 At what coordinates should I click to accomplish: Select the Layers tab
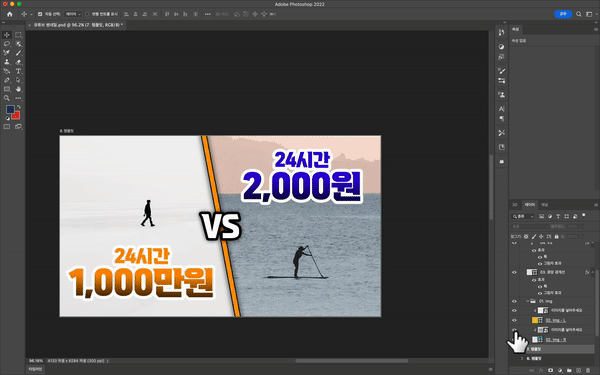[530, 205]
